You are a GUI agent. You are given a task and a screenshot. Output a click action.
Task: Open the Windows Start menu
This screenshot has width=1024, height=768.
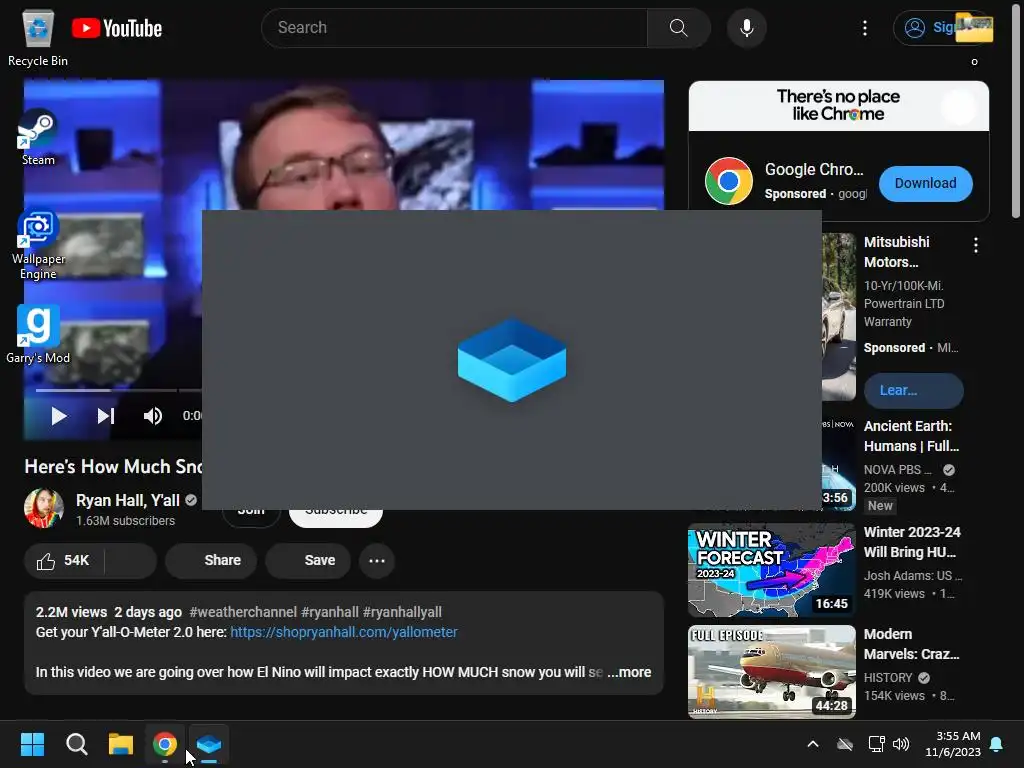32,744
